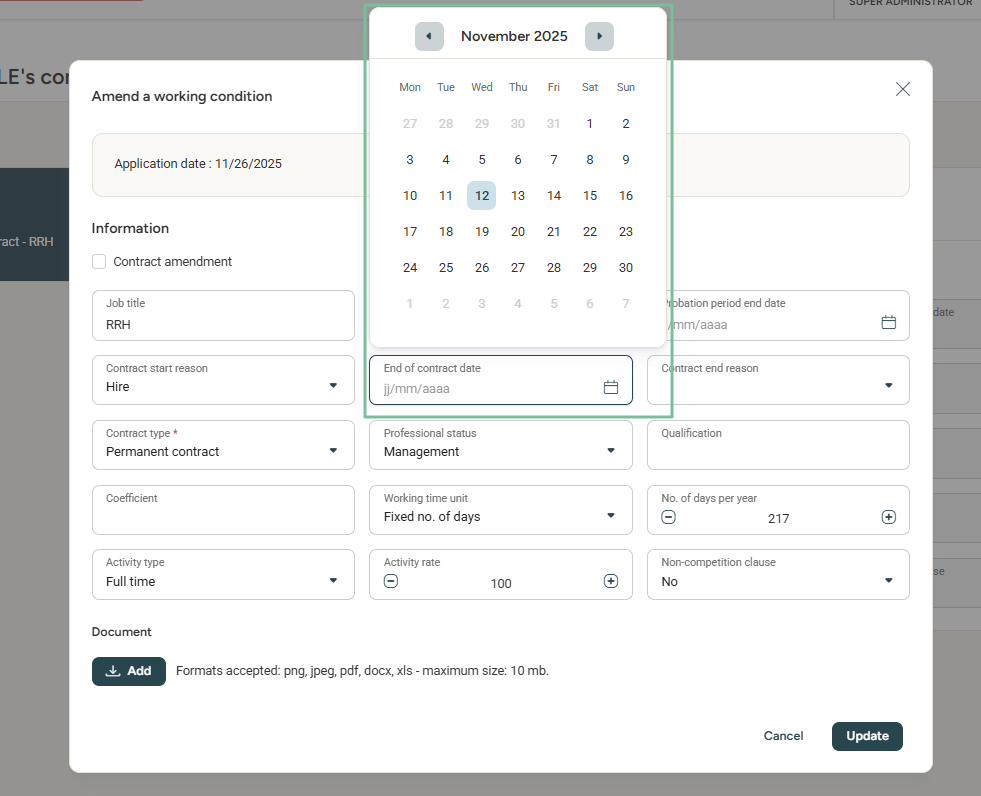Go to previous month in calendar
The image size is (981, 796).
pos(429,37)
